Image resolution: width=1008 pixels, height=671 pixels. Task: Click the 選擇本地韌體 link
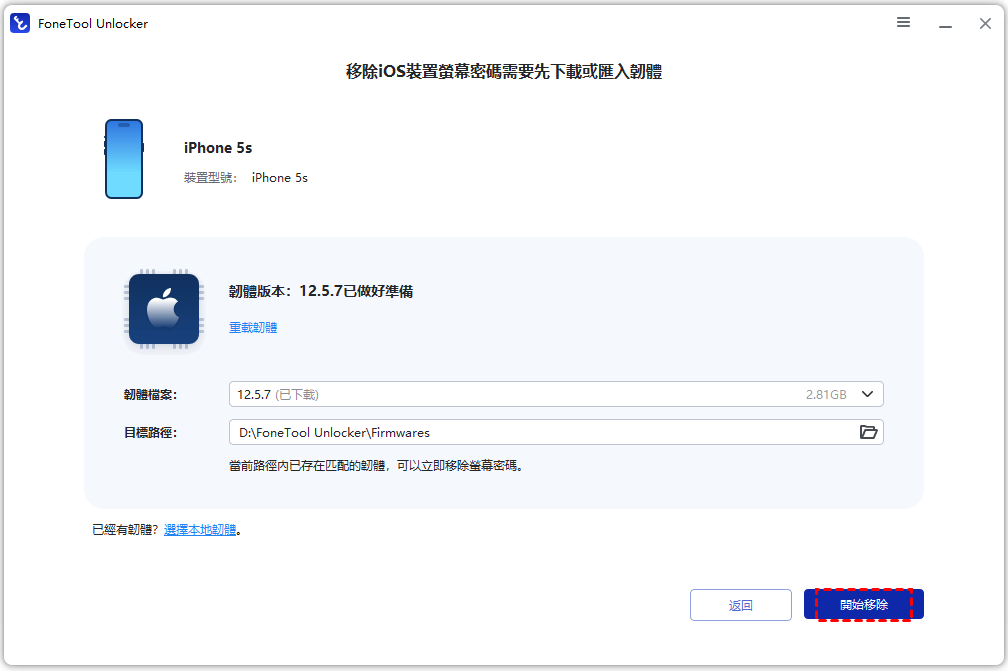[x=200, y=530]
